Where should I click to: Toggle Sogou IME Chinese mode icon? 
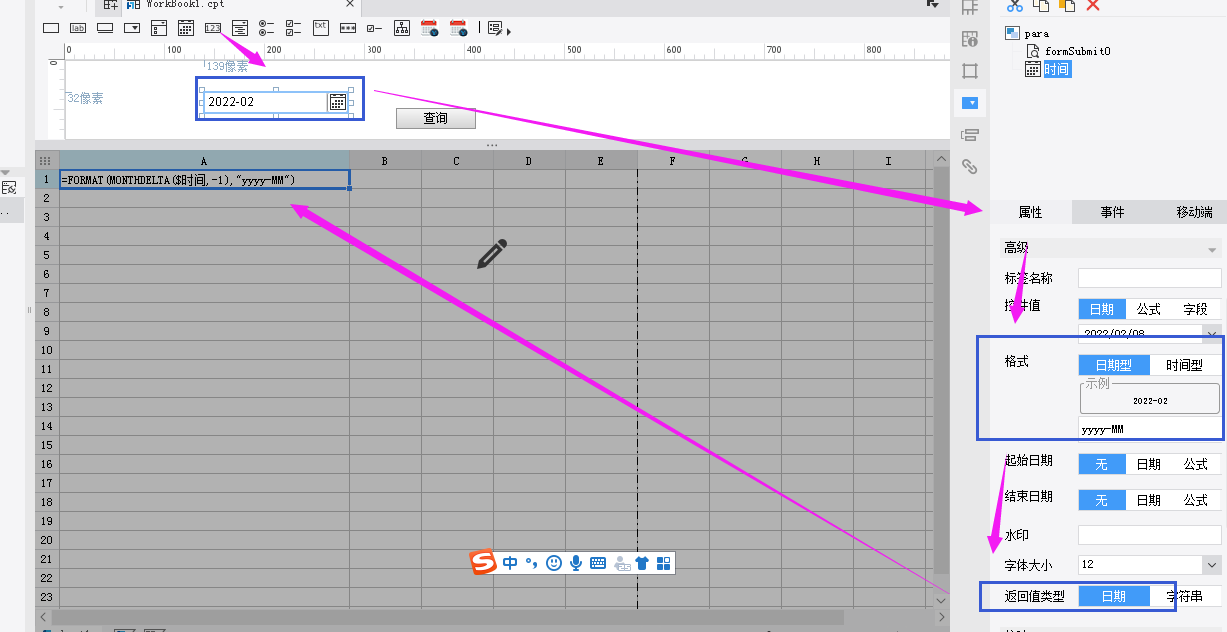pos(510,563)
